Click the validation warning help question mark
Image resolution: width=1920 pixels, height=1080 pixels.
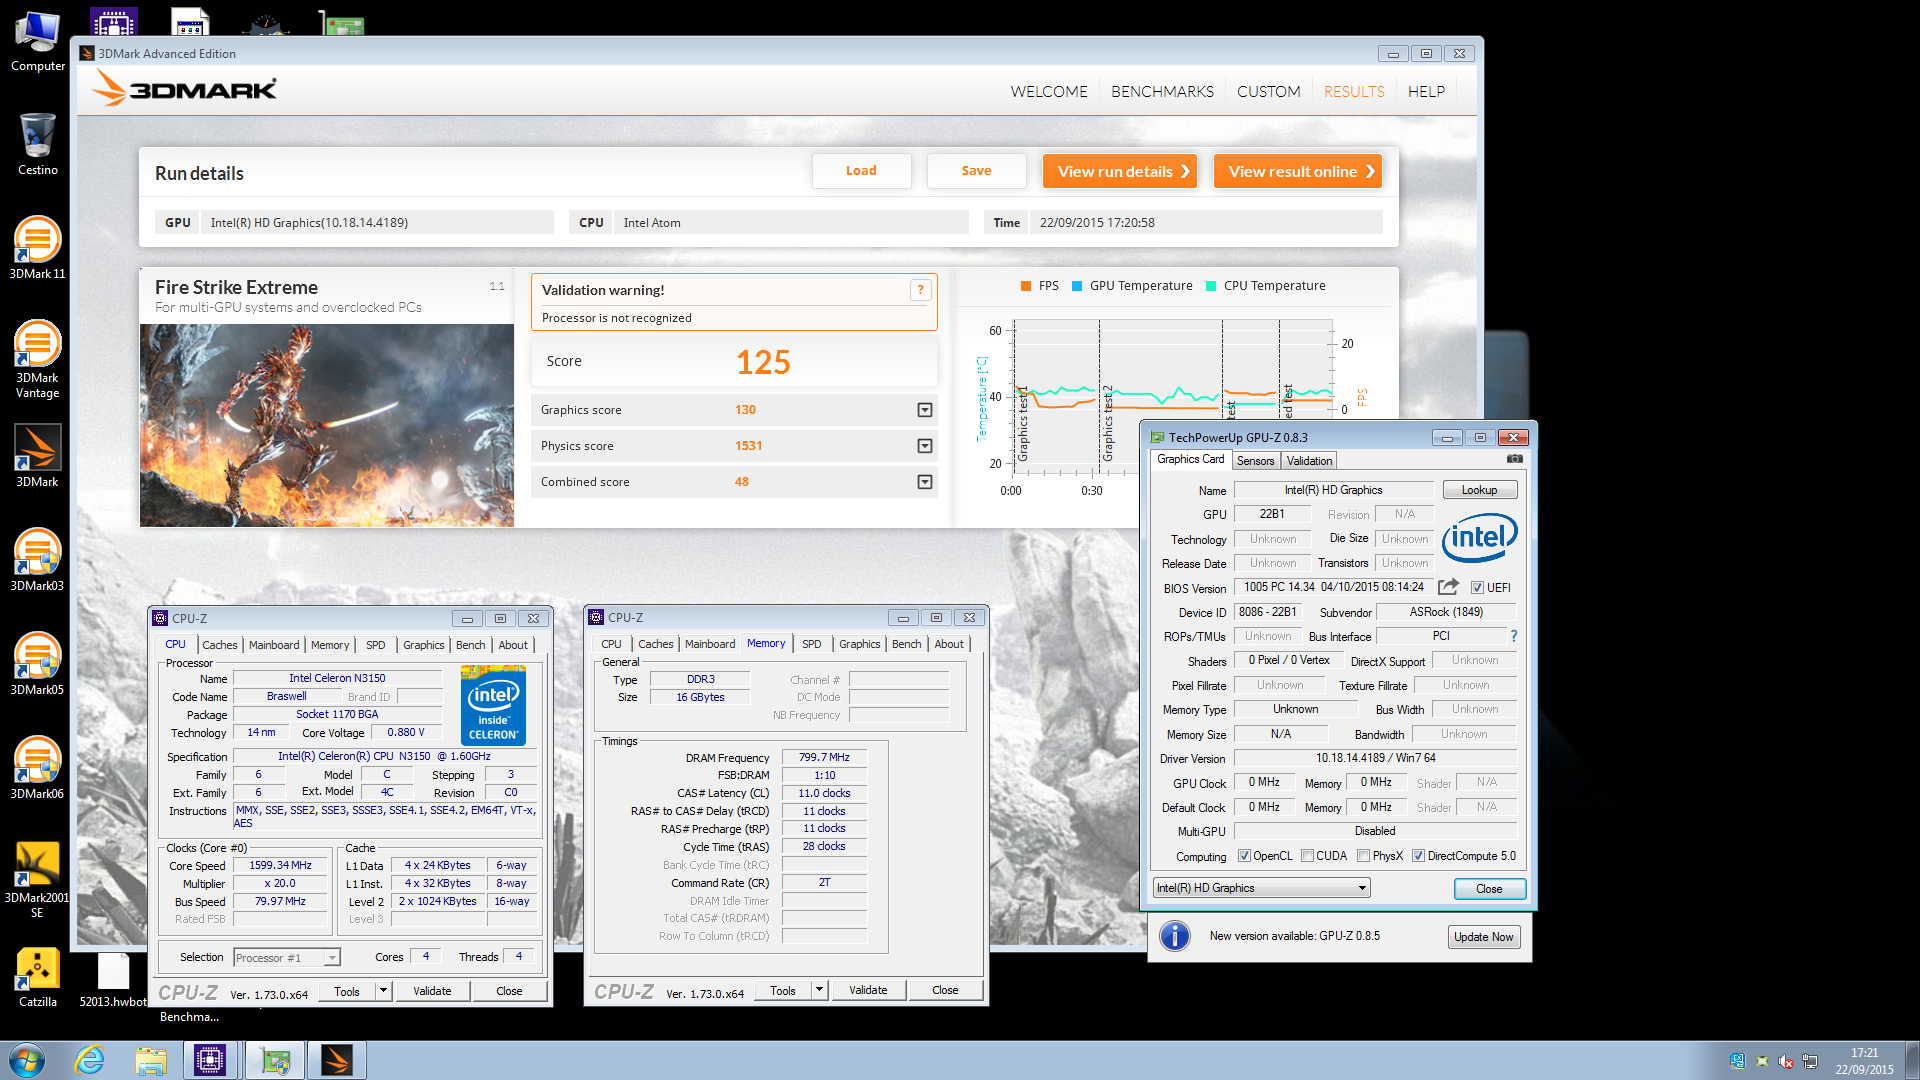[x=920, y=290]
